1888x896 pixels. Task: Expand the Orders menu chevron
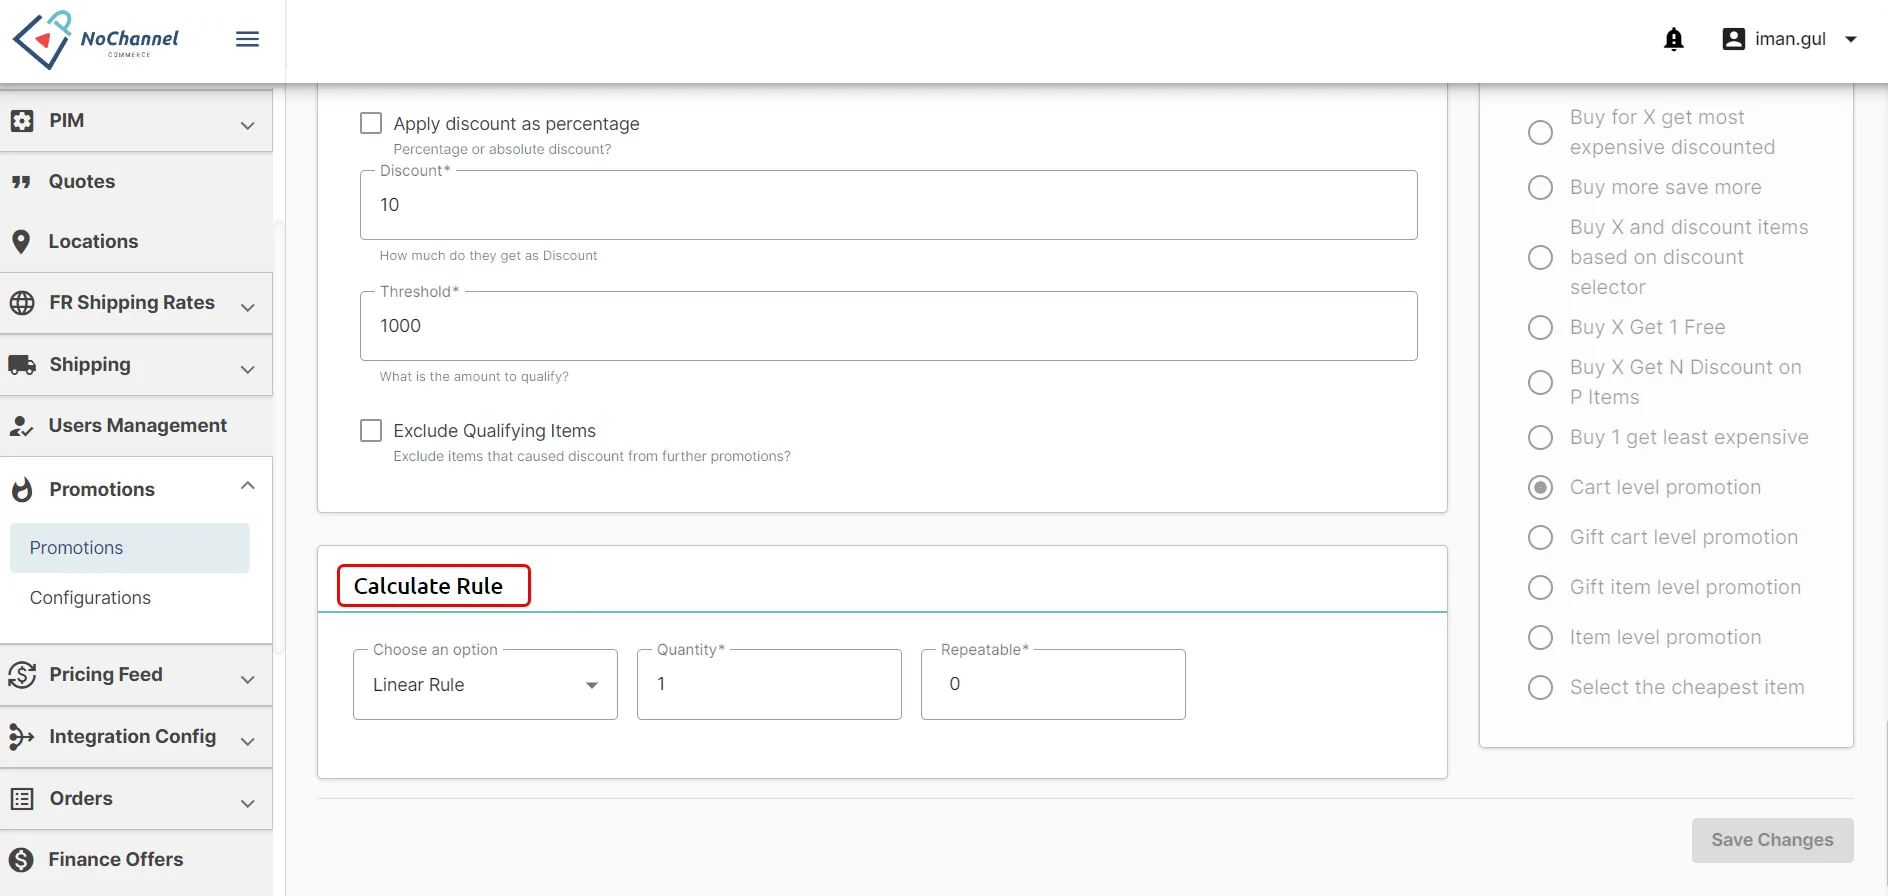[248, 804]
